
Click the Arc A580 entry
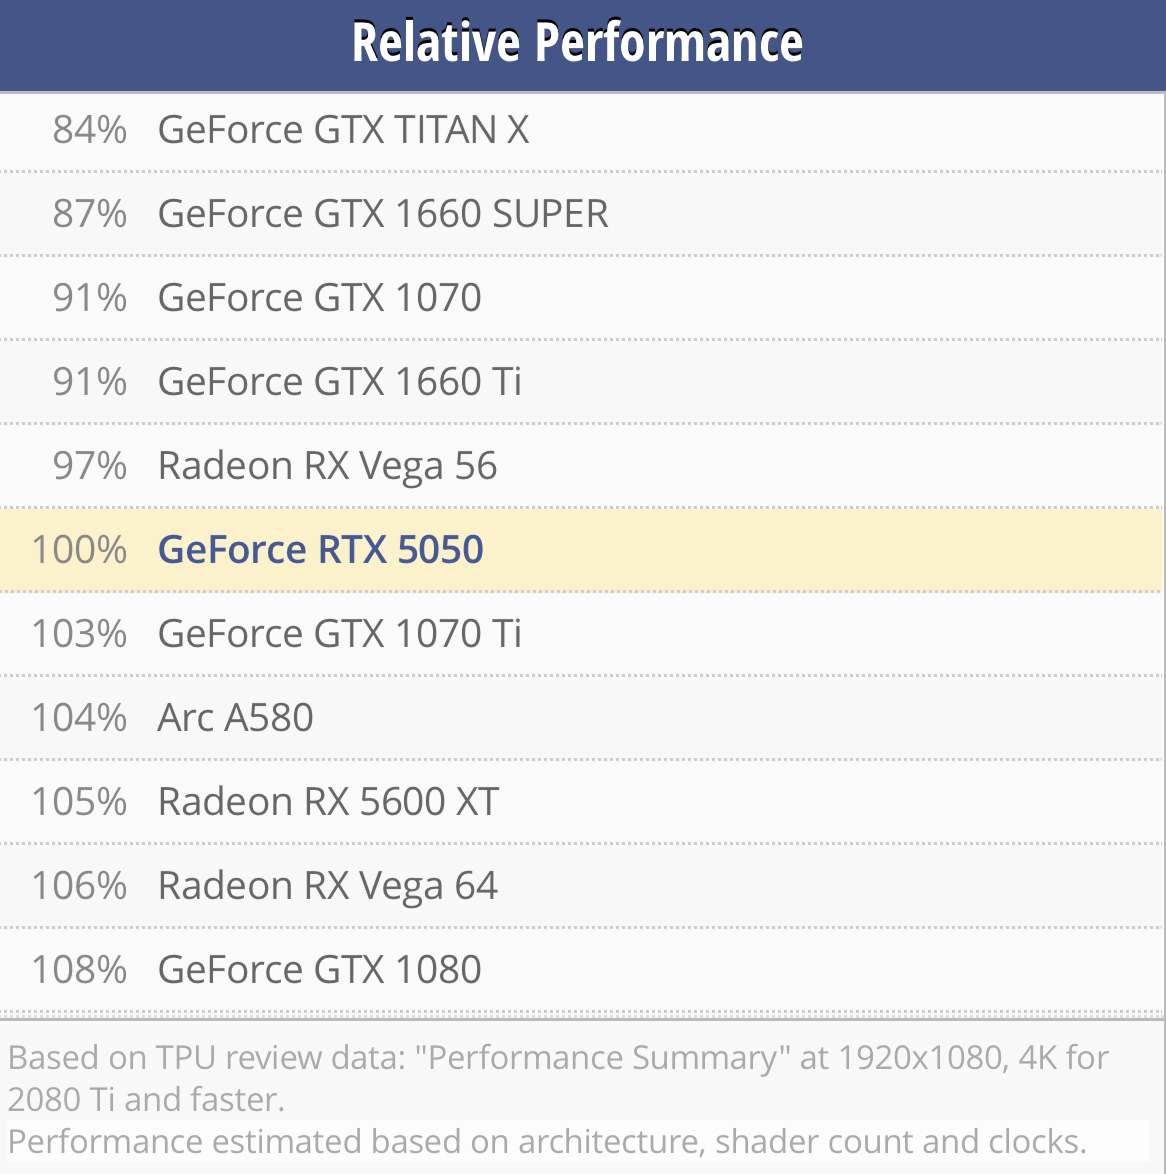click(x=235, y=718)
